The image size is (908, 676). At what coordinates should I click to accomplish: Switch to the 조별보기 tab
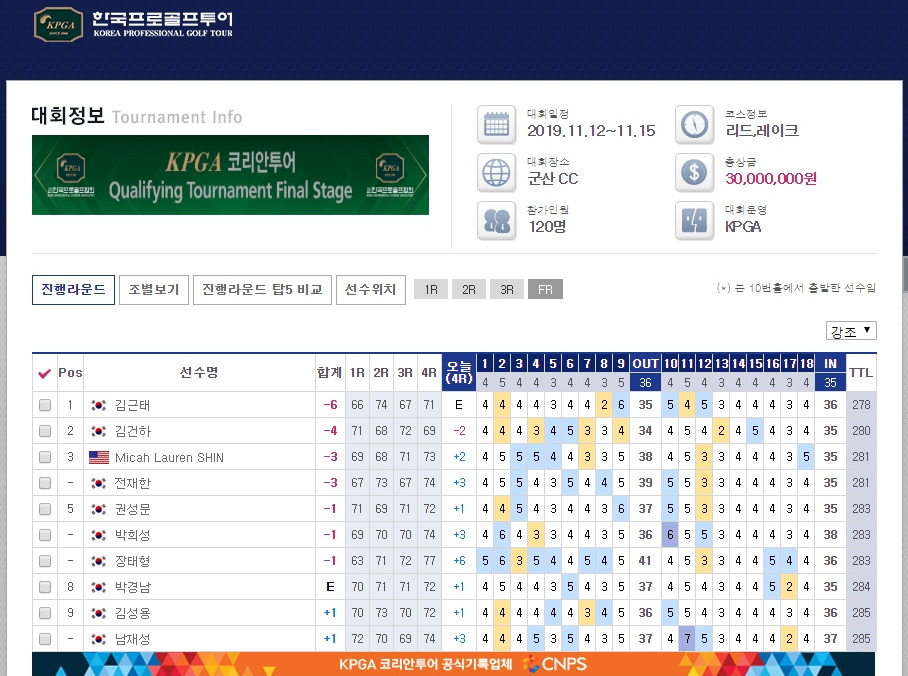[x=153, y=290]
